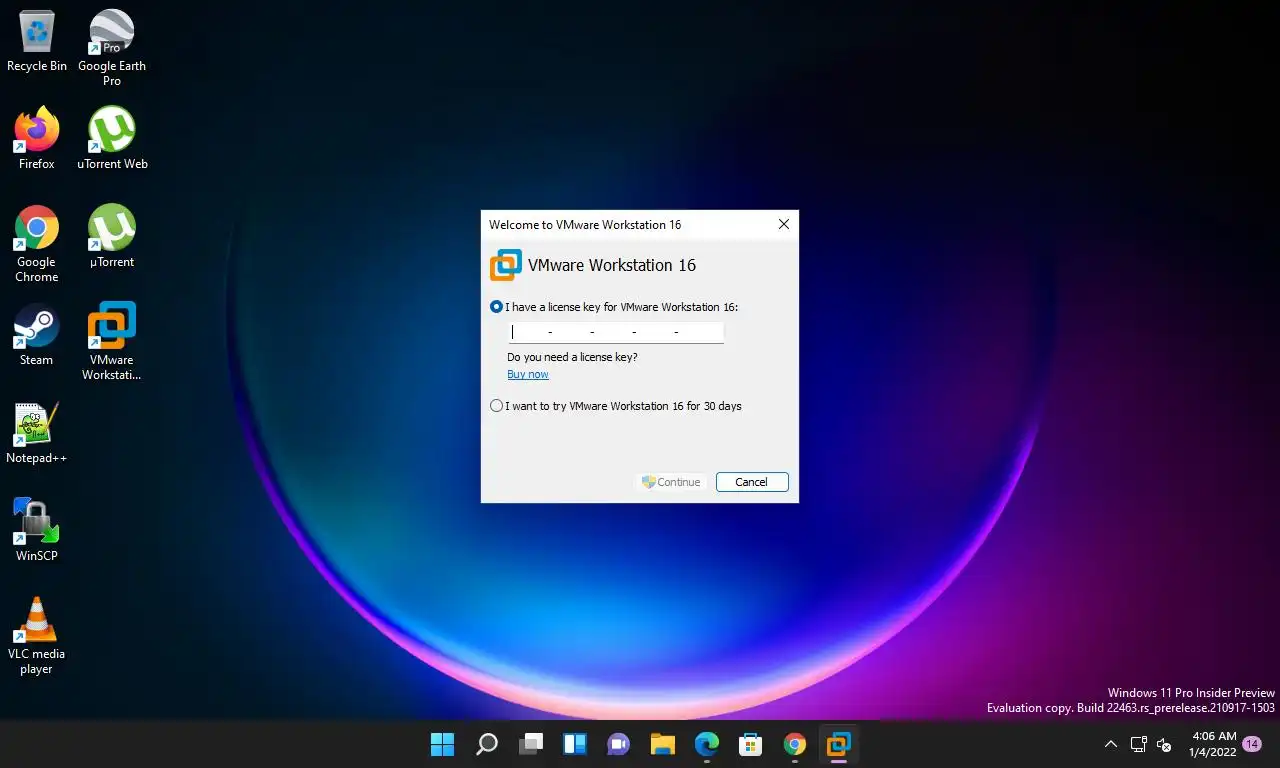Viewport: 1280px width, 768px height.
Task: Show hidden system tray icons
Action: (1111, 744)
